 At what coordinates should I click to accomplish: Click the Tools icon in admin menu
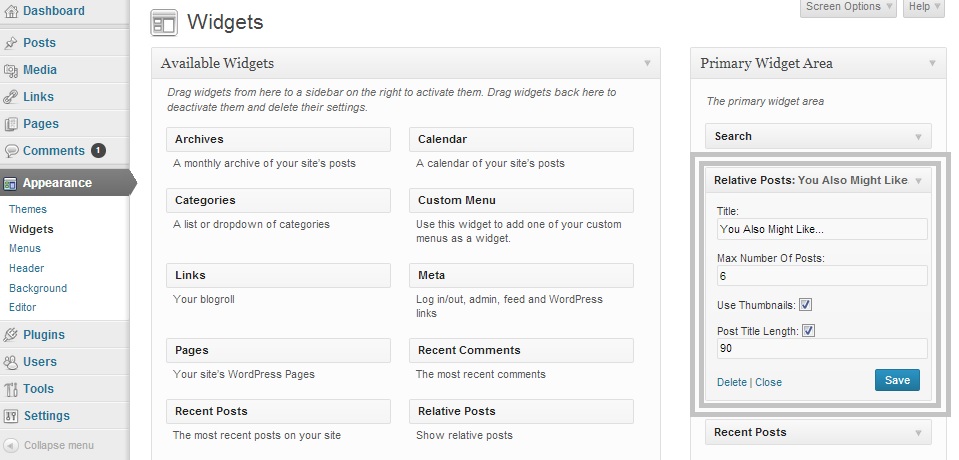point(11,389)
